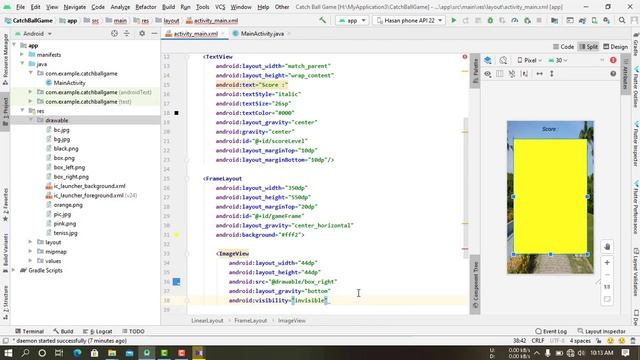Click the Search Everywhere magnifier icon
640x360 pixels.
click(x=622, y=20)
